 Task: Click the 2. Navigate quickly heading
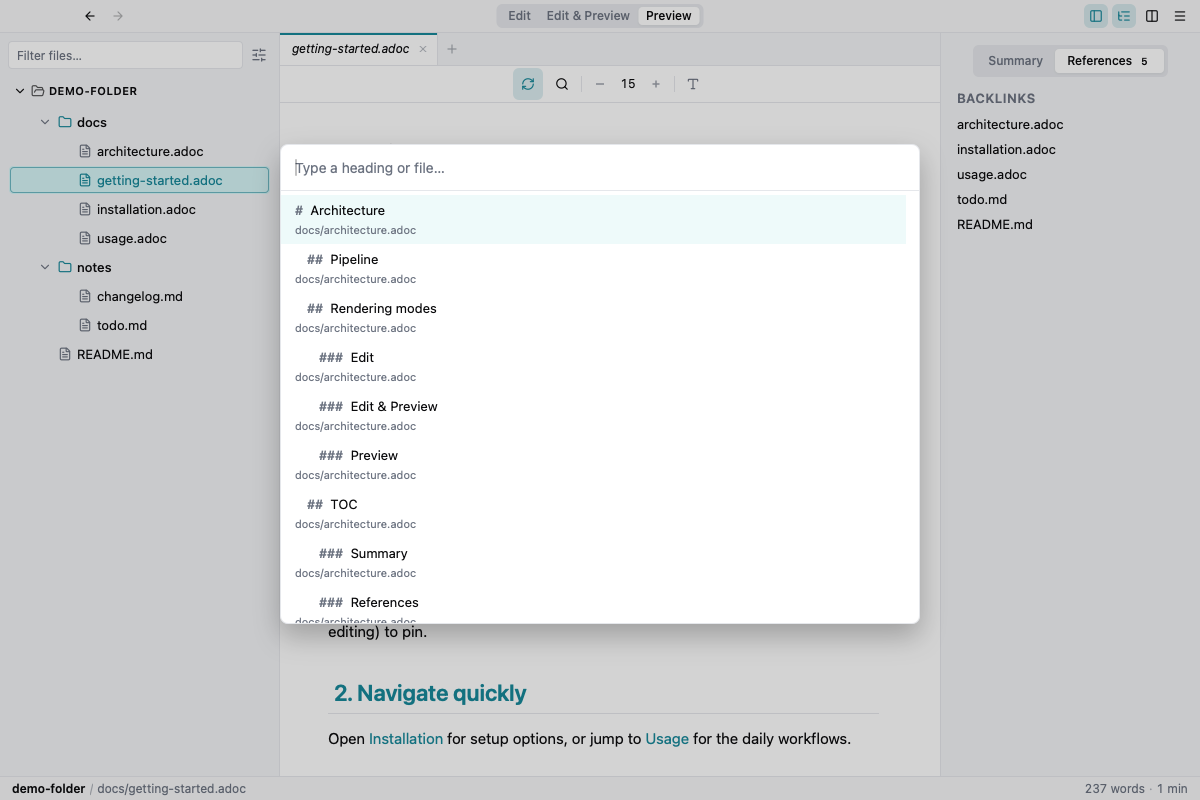pos(430,693)
